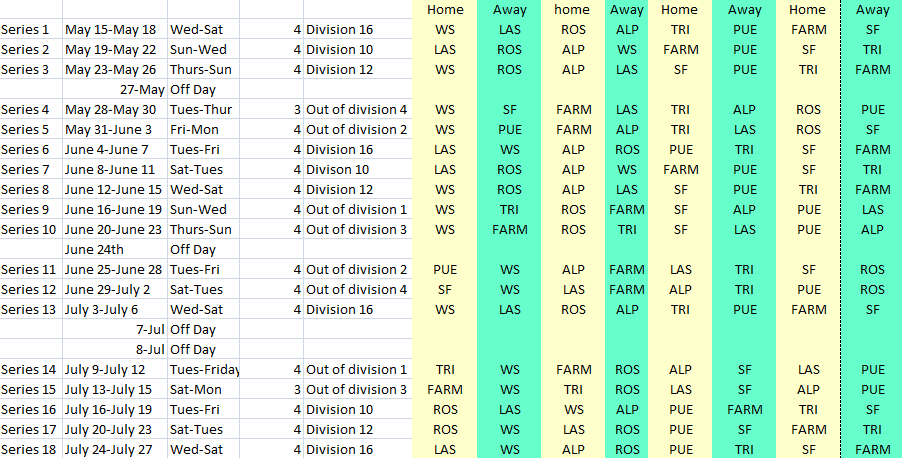Click the PUE cell in Series 11 row

(x=445, y=270)
